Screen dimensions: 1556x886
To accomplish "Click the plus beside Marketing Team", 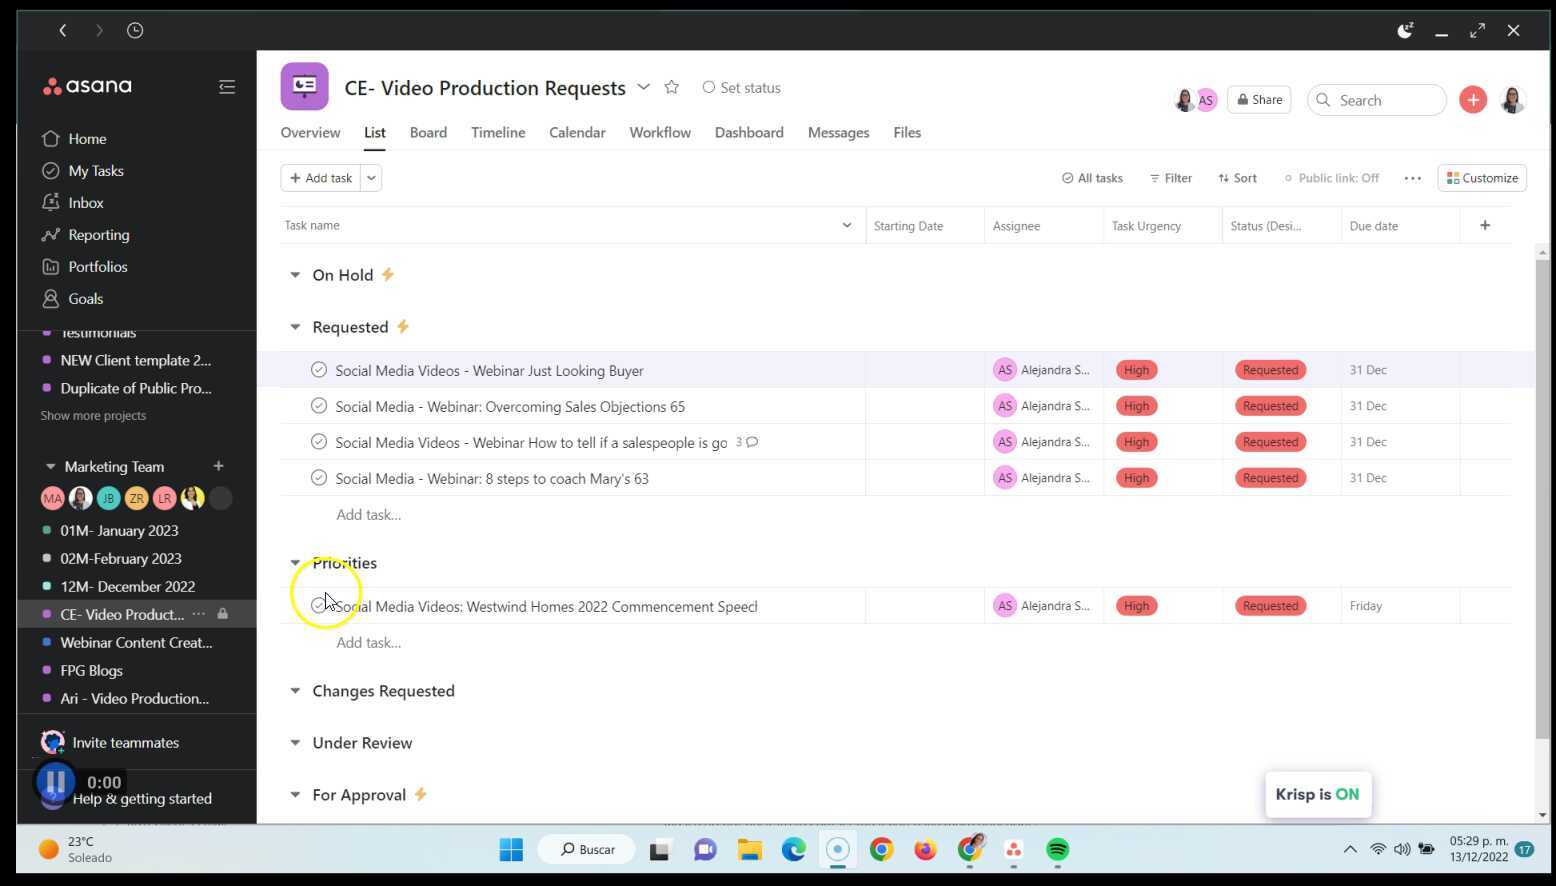I will [x=218, y=466].
